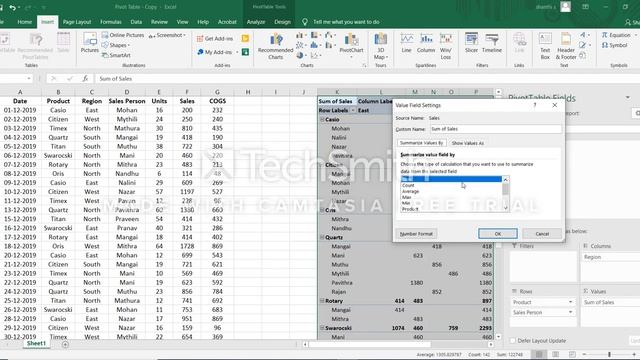The width and height of the screenshot is (640, 360).
Task: Click cell with Date header
Action: point(20,101)
